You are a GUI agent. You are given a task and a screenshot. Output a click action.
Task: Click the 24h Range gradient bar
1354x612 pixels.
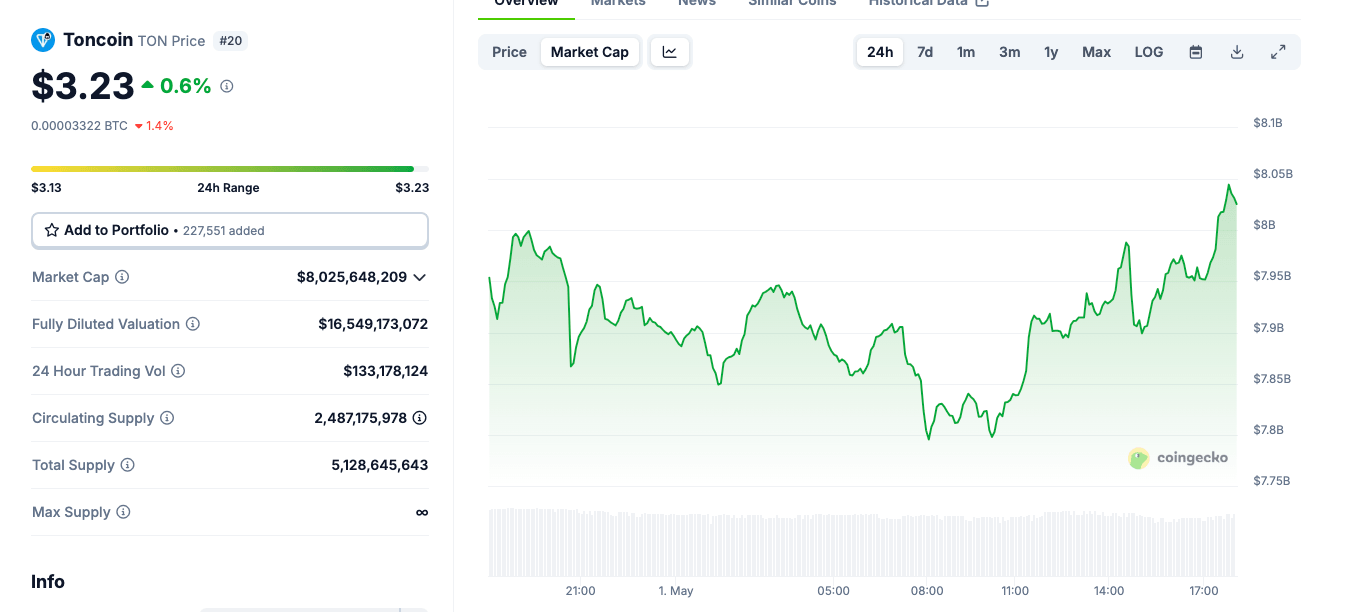click(229, 168)
